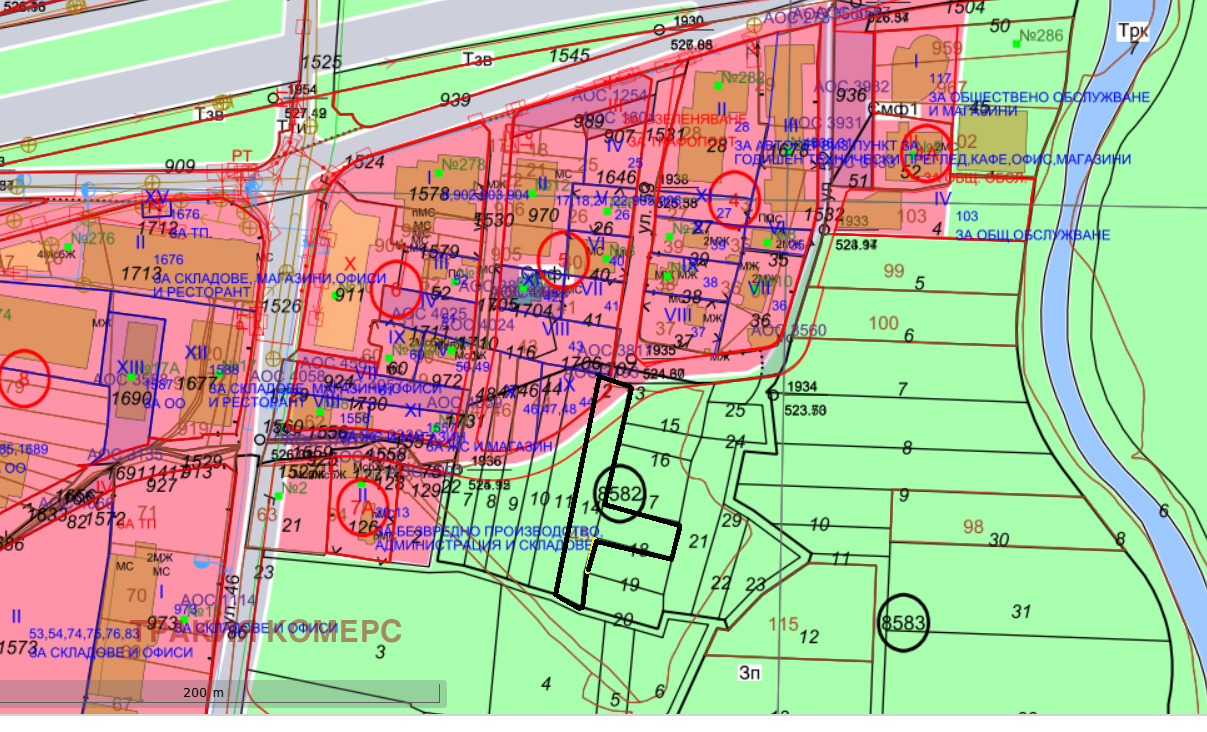The height and width of the screenshot is (732, 1207).
Task: Click the green square marker beside №276
Action: click(x=68, y=246)
